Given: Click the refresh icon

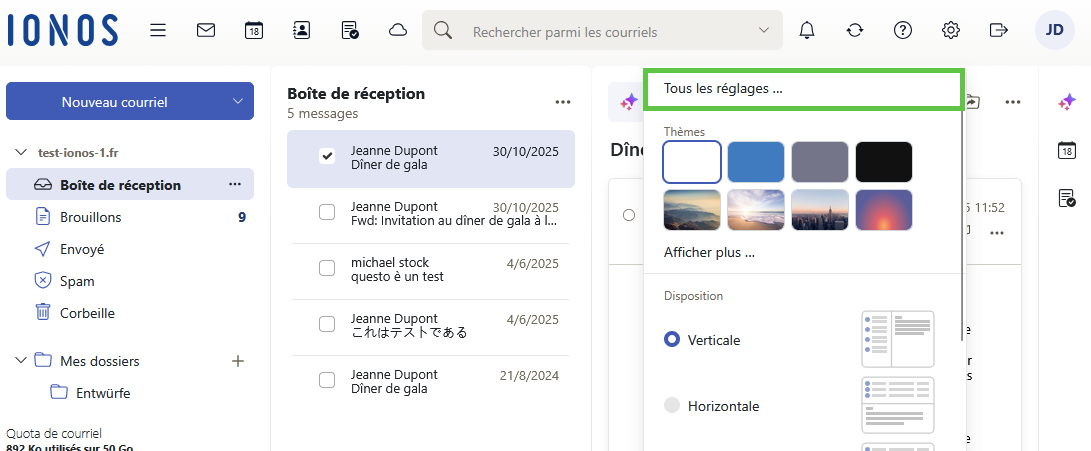Looking at the screenshot, I should (855, 30).
